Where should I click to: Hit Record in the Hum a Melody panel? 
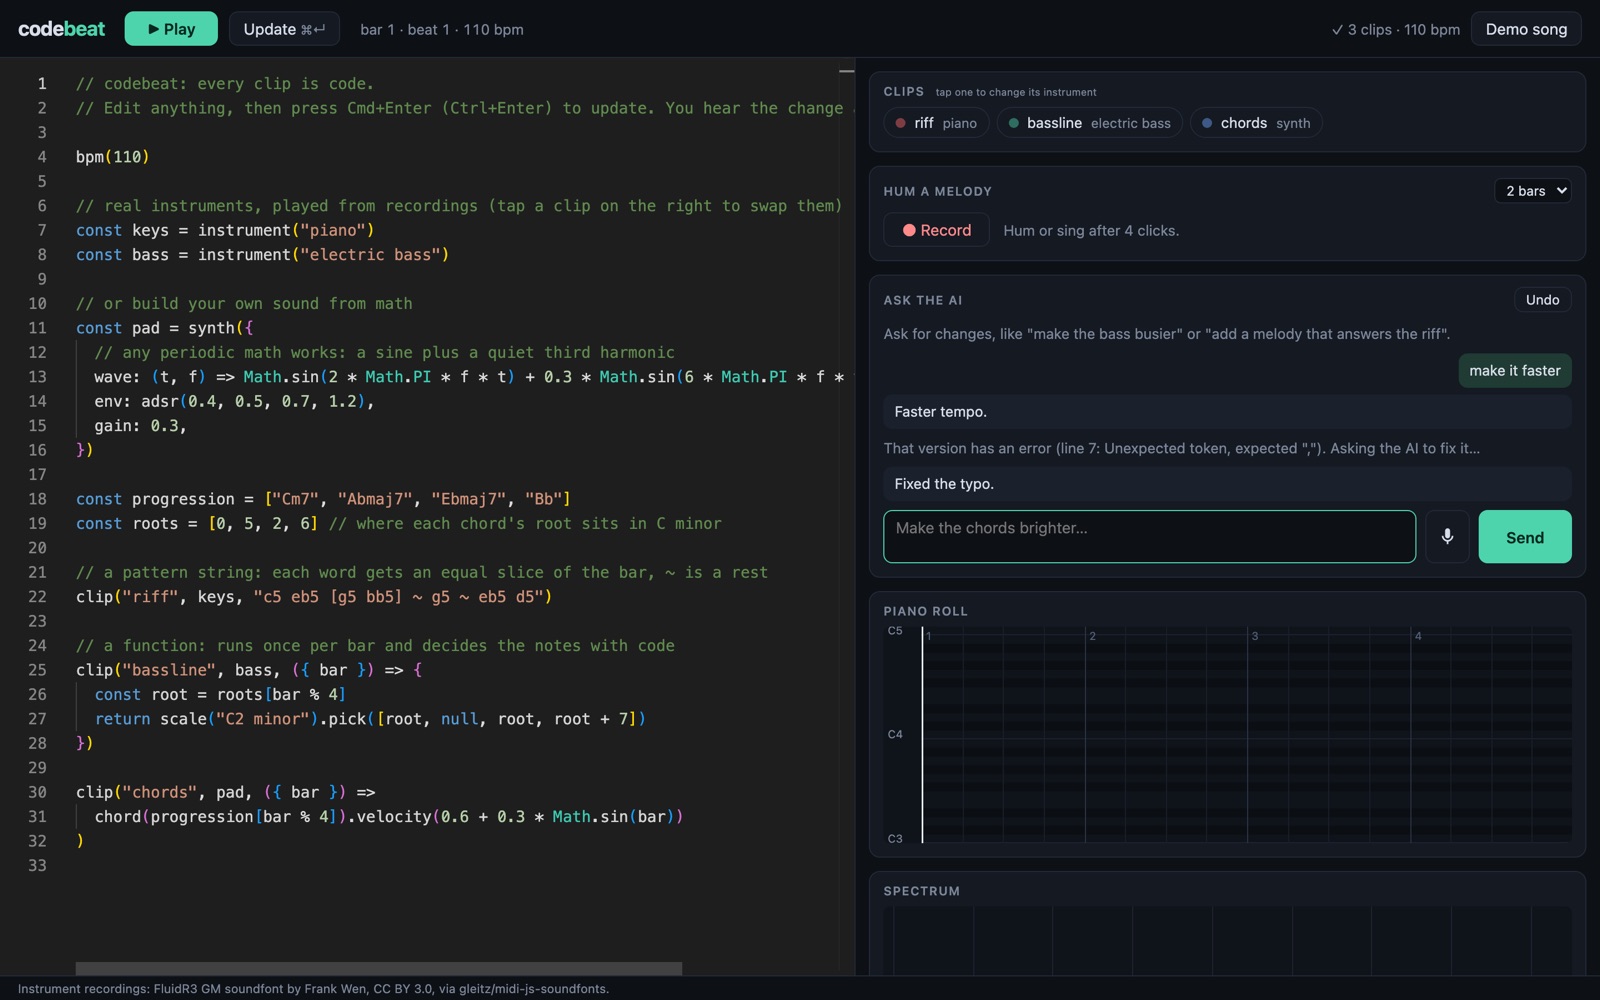pos(937,230)
